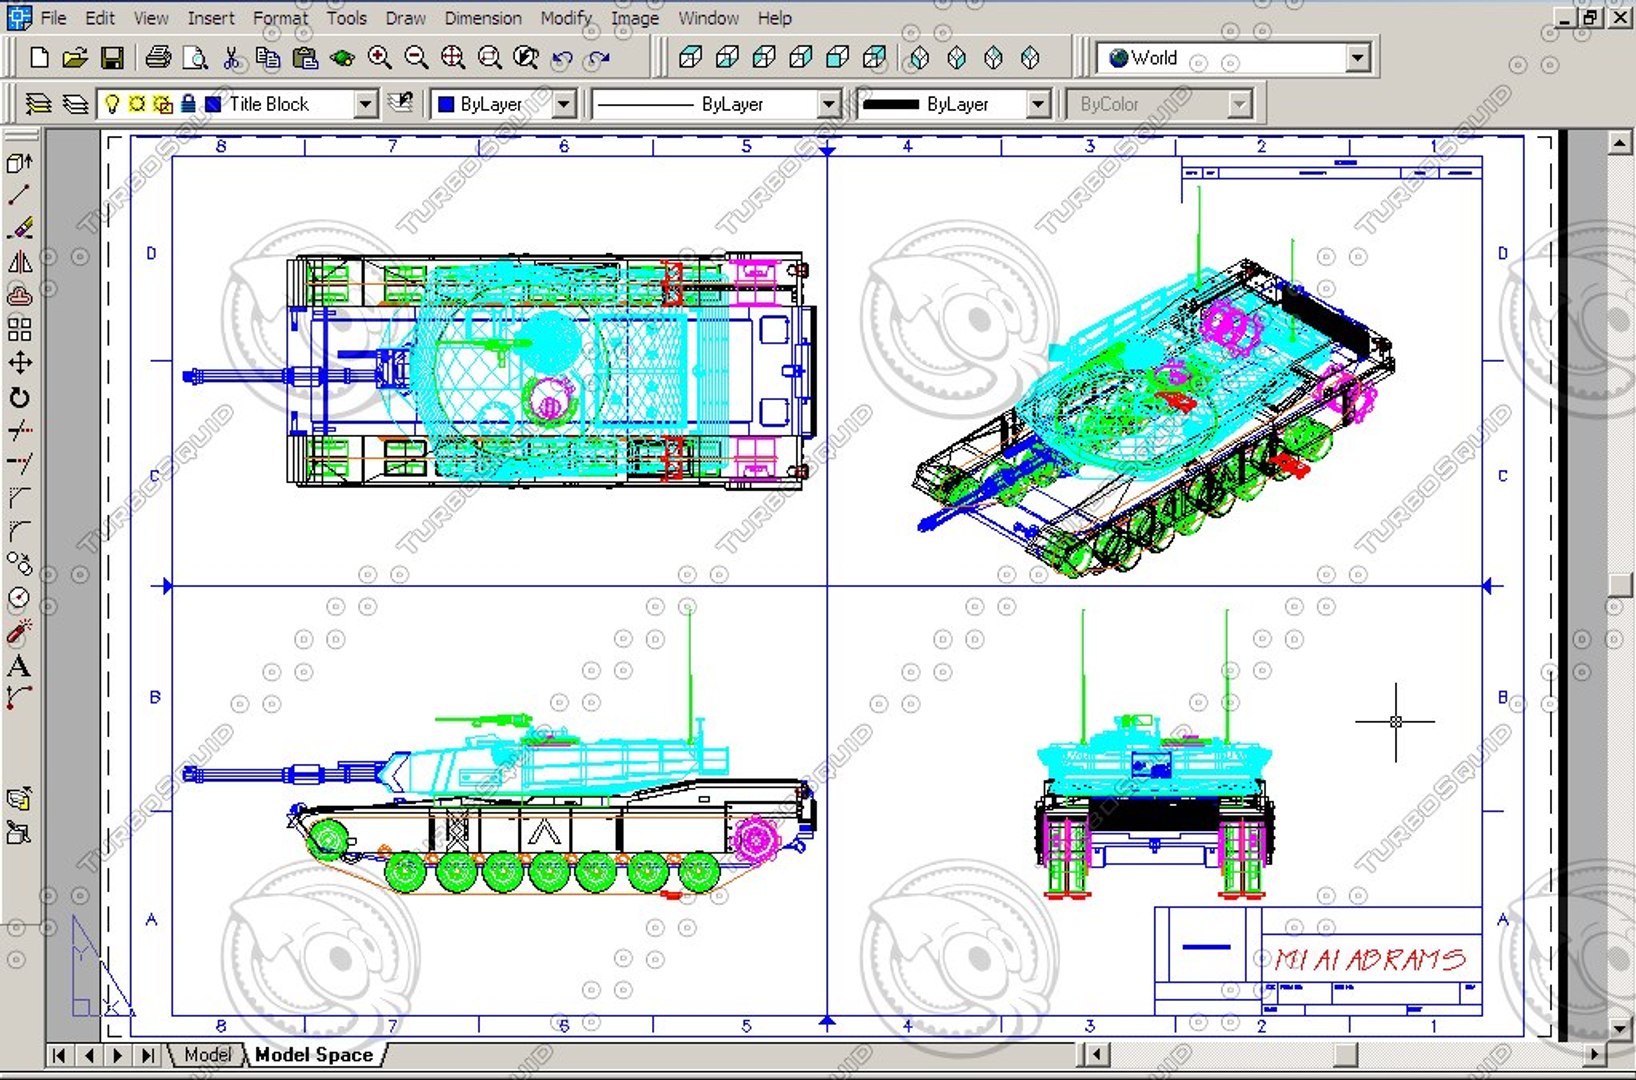Select the Zoom Out magnifier
Image resolution: width=1636 pixels, height=1080 pixels.
tap(416, 58)
